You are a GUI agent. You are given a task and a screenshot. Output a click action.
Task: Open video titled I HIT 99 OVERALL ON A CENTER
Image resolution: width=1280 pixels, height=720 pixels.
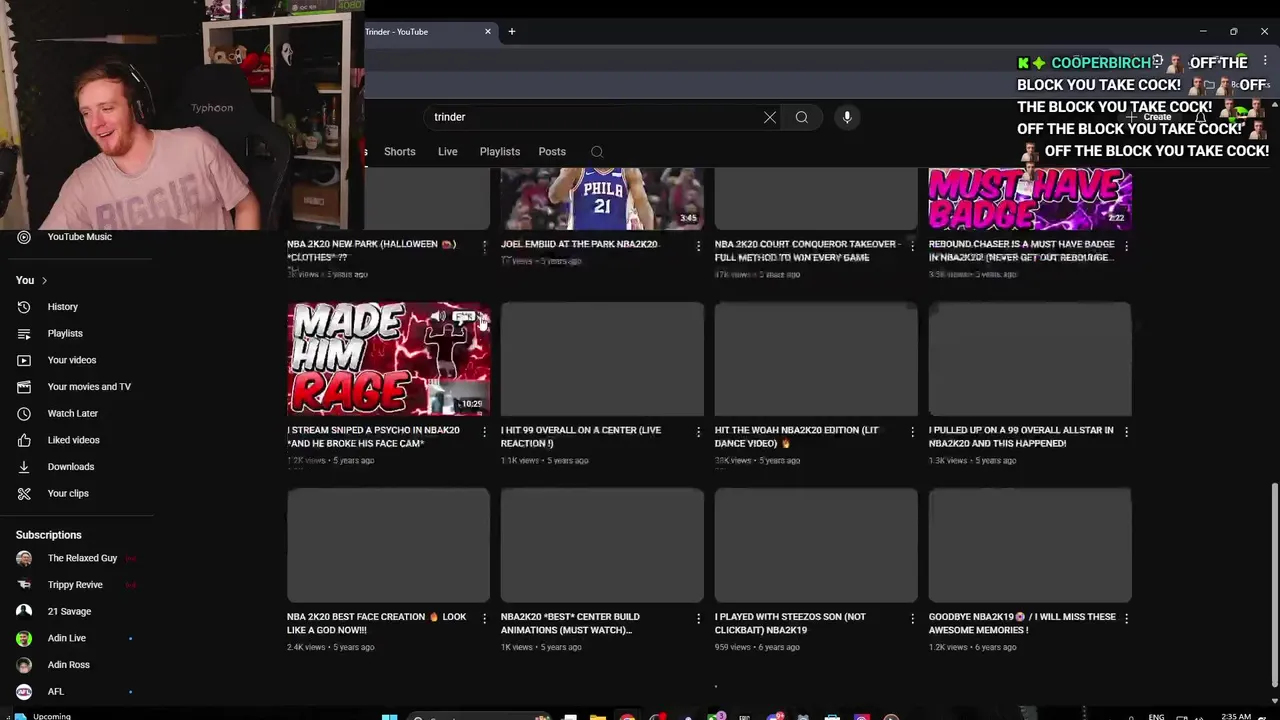pos(581,437)
